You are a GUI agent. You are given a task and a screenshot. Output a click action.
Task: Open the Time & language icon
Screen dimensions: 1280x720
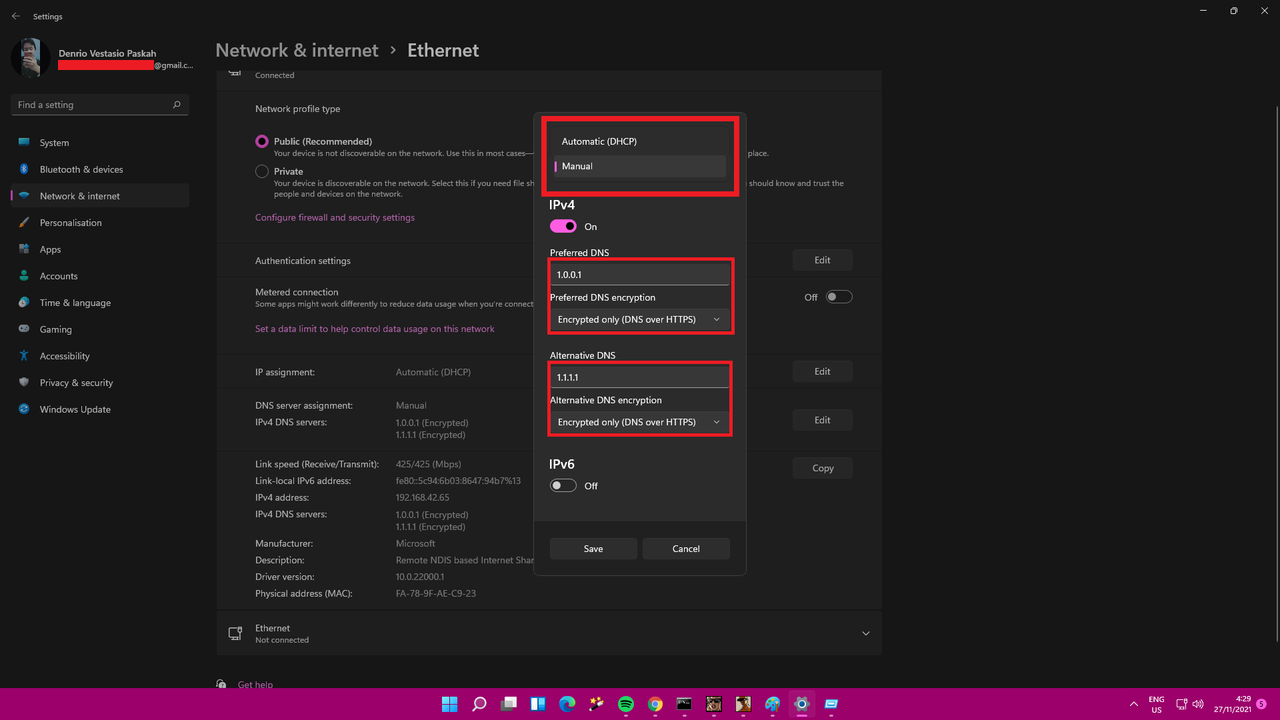click(24, 303)
